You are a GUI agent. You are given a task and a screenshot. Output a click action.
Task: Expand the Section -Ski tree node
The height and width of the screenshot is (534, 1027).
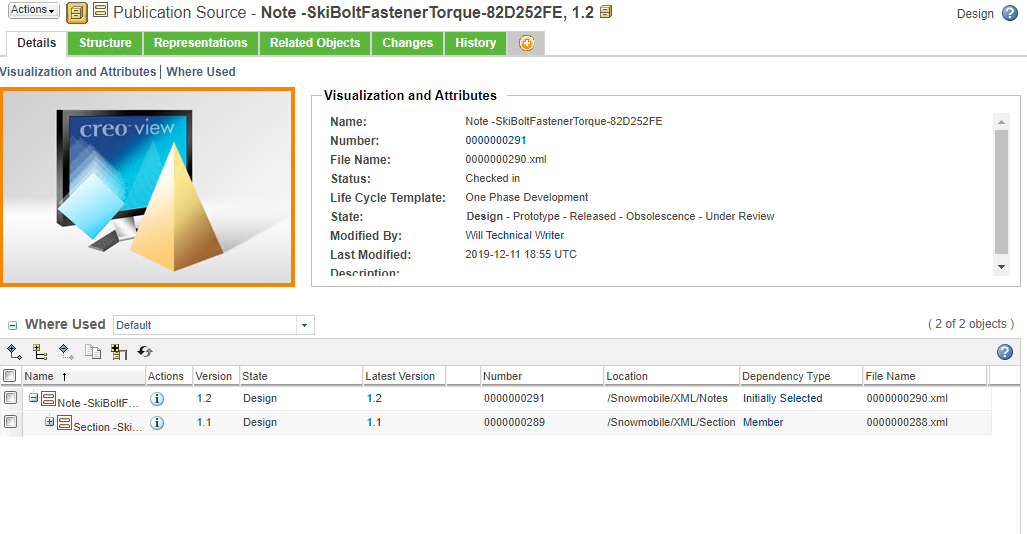50,422
